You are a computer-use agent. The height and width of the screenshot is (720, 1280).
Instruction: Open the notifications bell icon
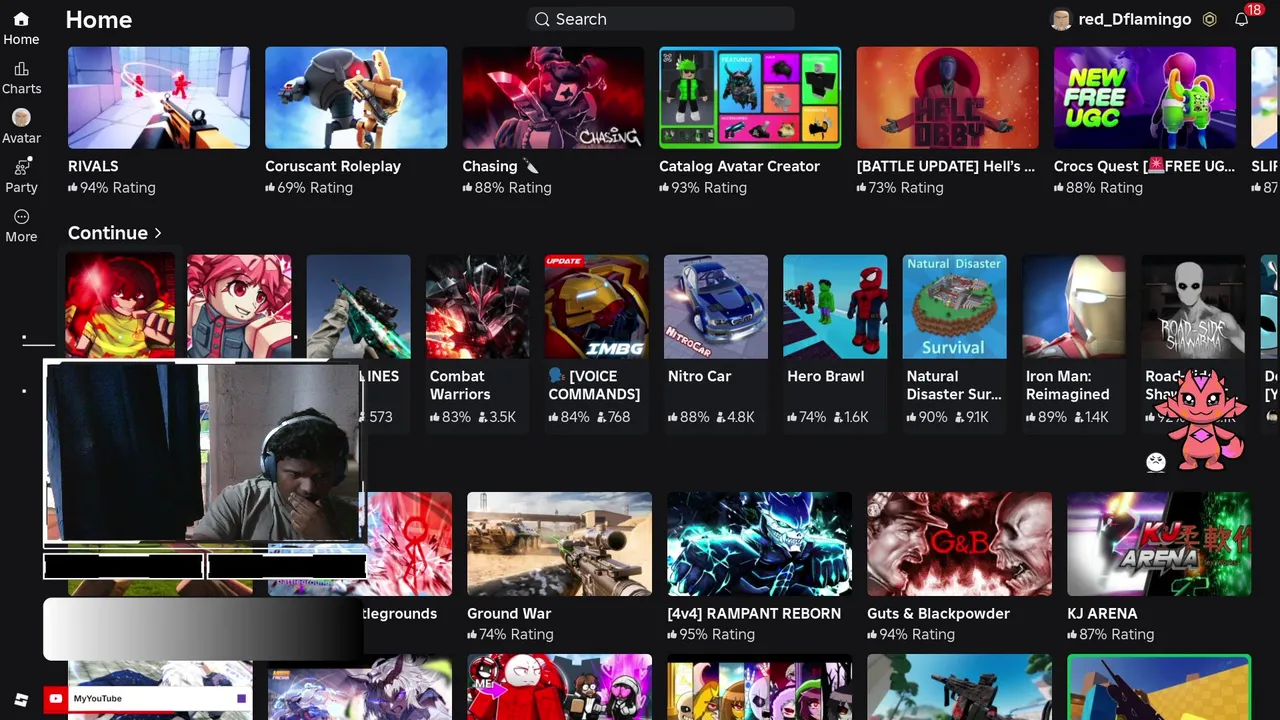click(x=1241, y=19)
